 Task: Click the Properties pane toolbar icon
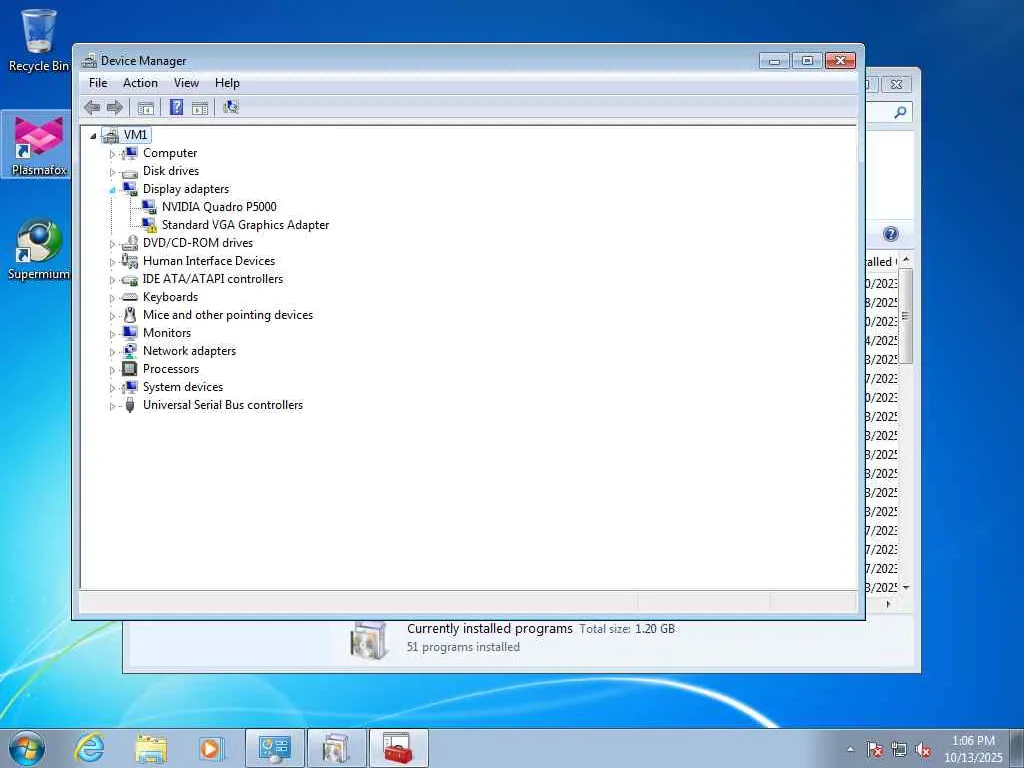(x=200, y=108)
